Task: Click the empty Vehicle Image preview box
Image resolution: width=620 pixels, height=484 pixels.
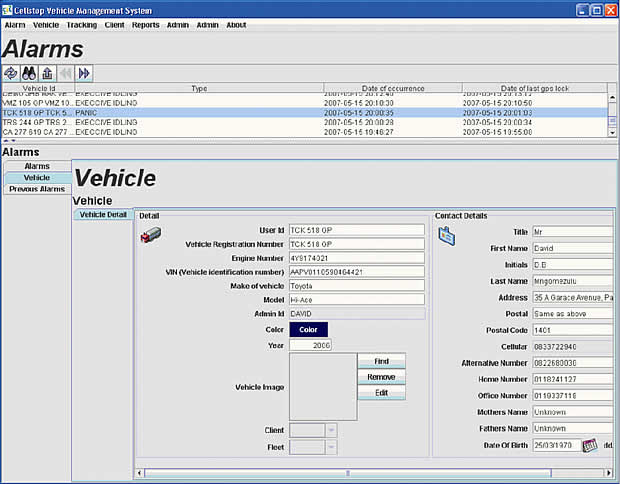Action: coord(323,387)
